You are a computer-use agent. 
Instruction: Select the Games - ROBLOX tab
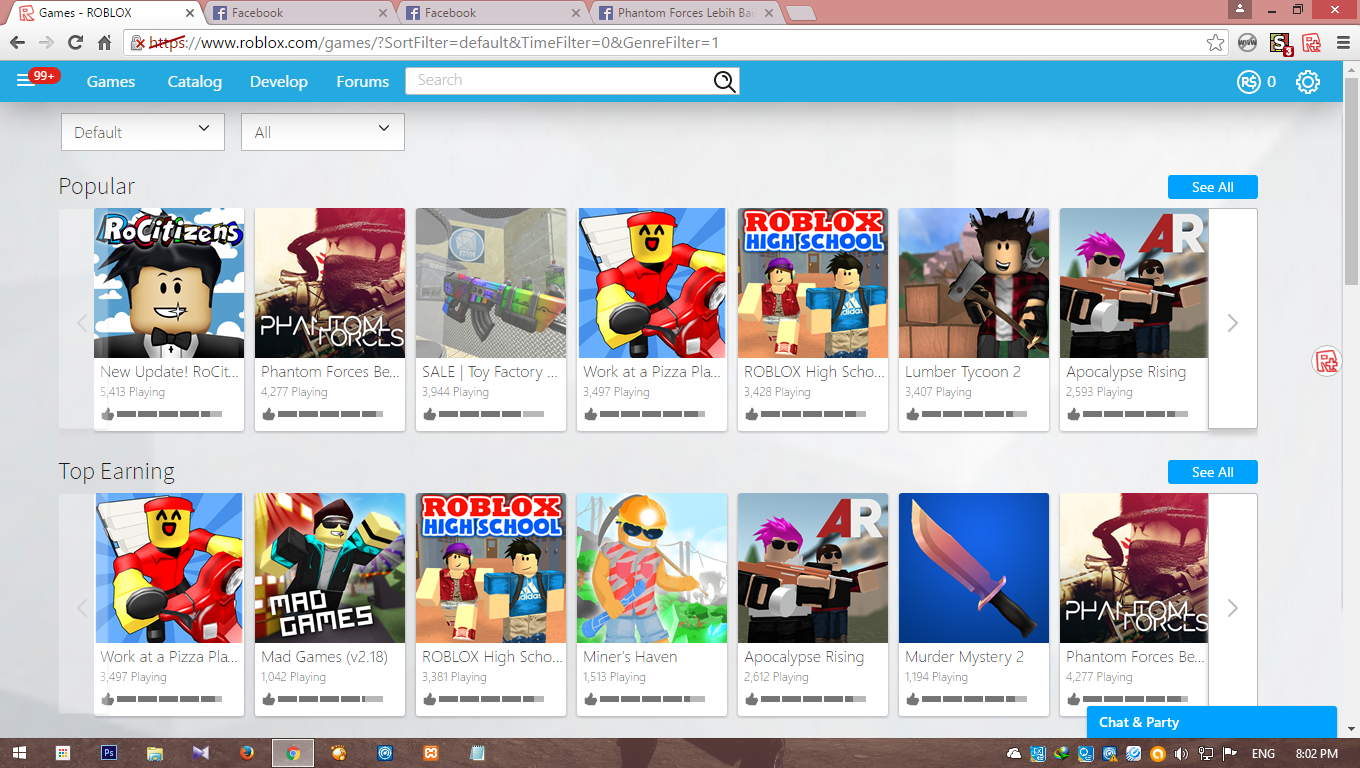pos(105,13)
